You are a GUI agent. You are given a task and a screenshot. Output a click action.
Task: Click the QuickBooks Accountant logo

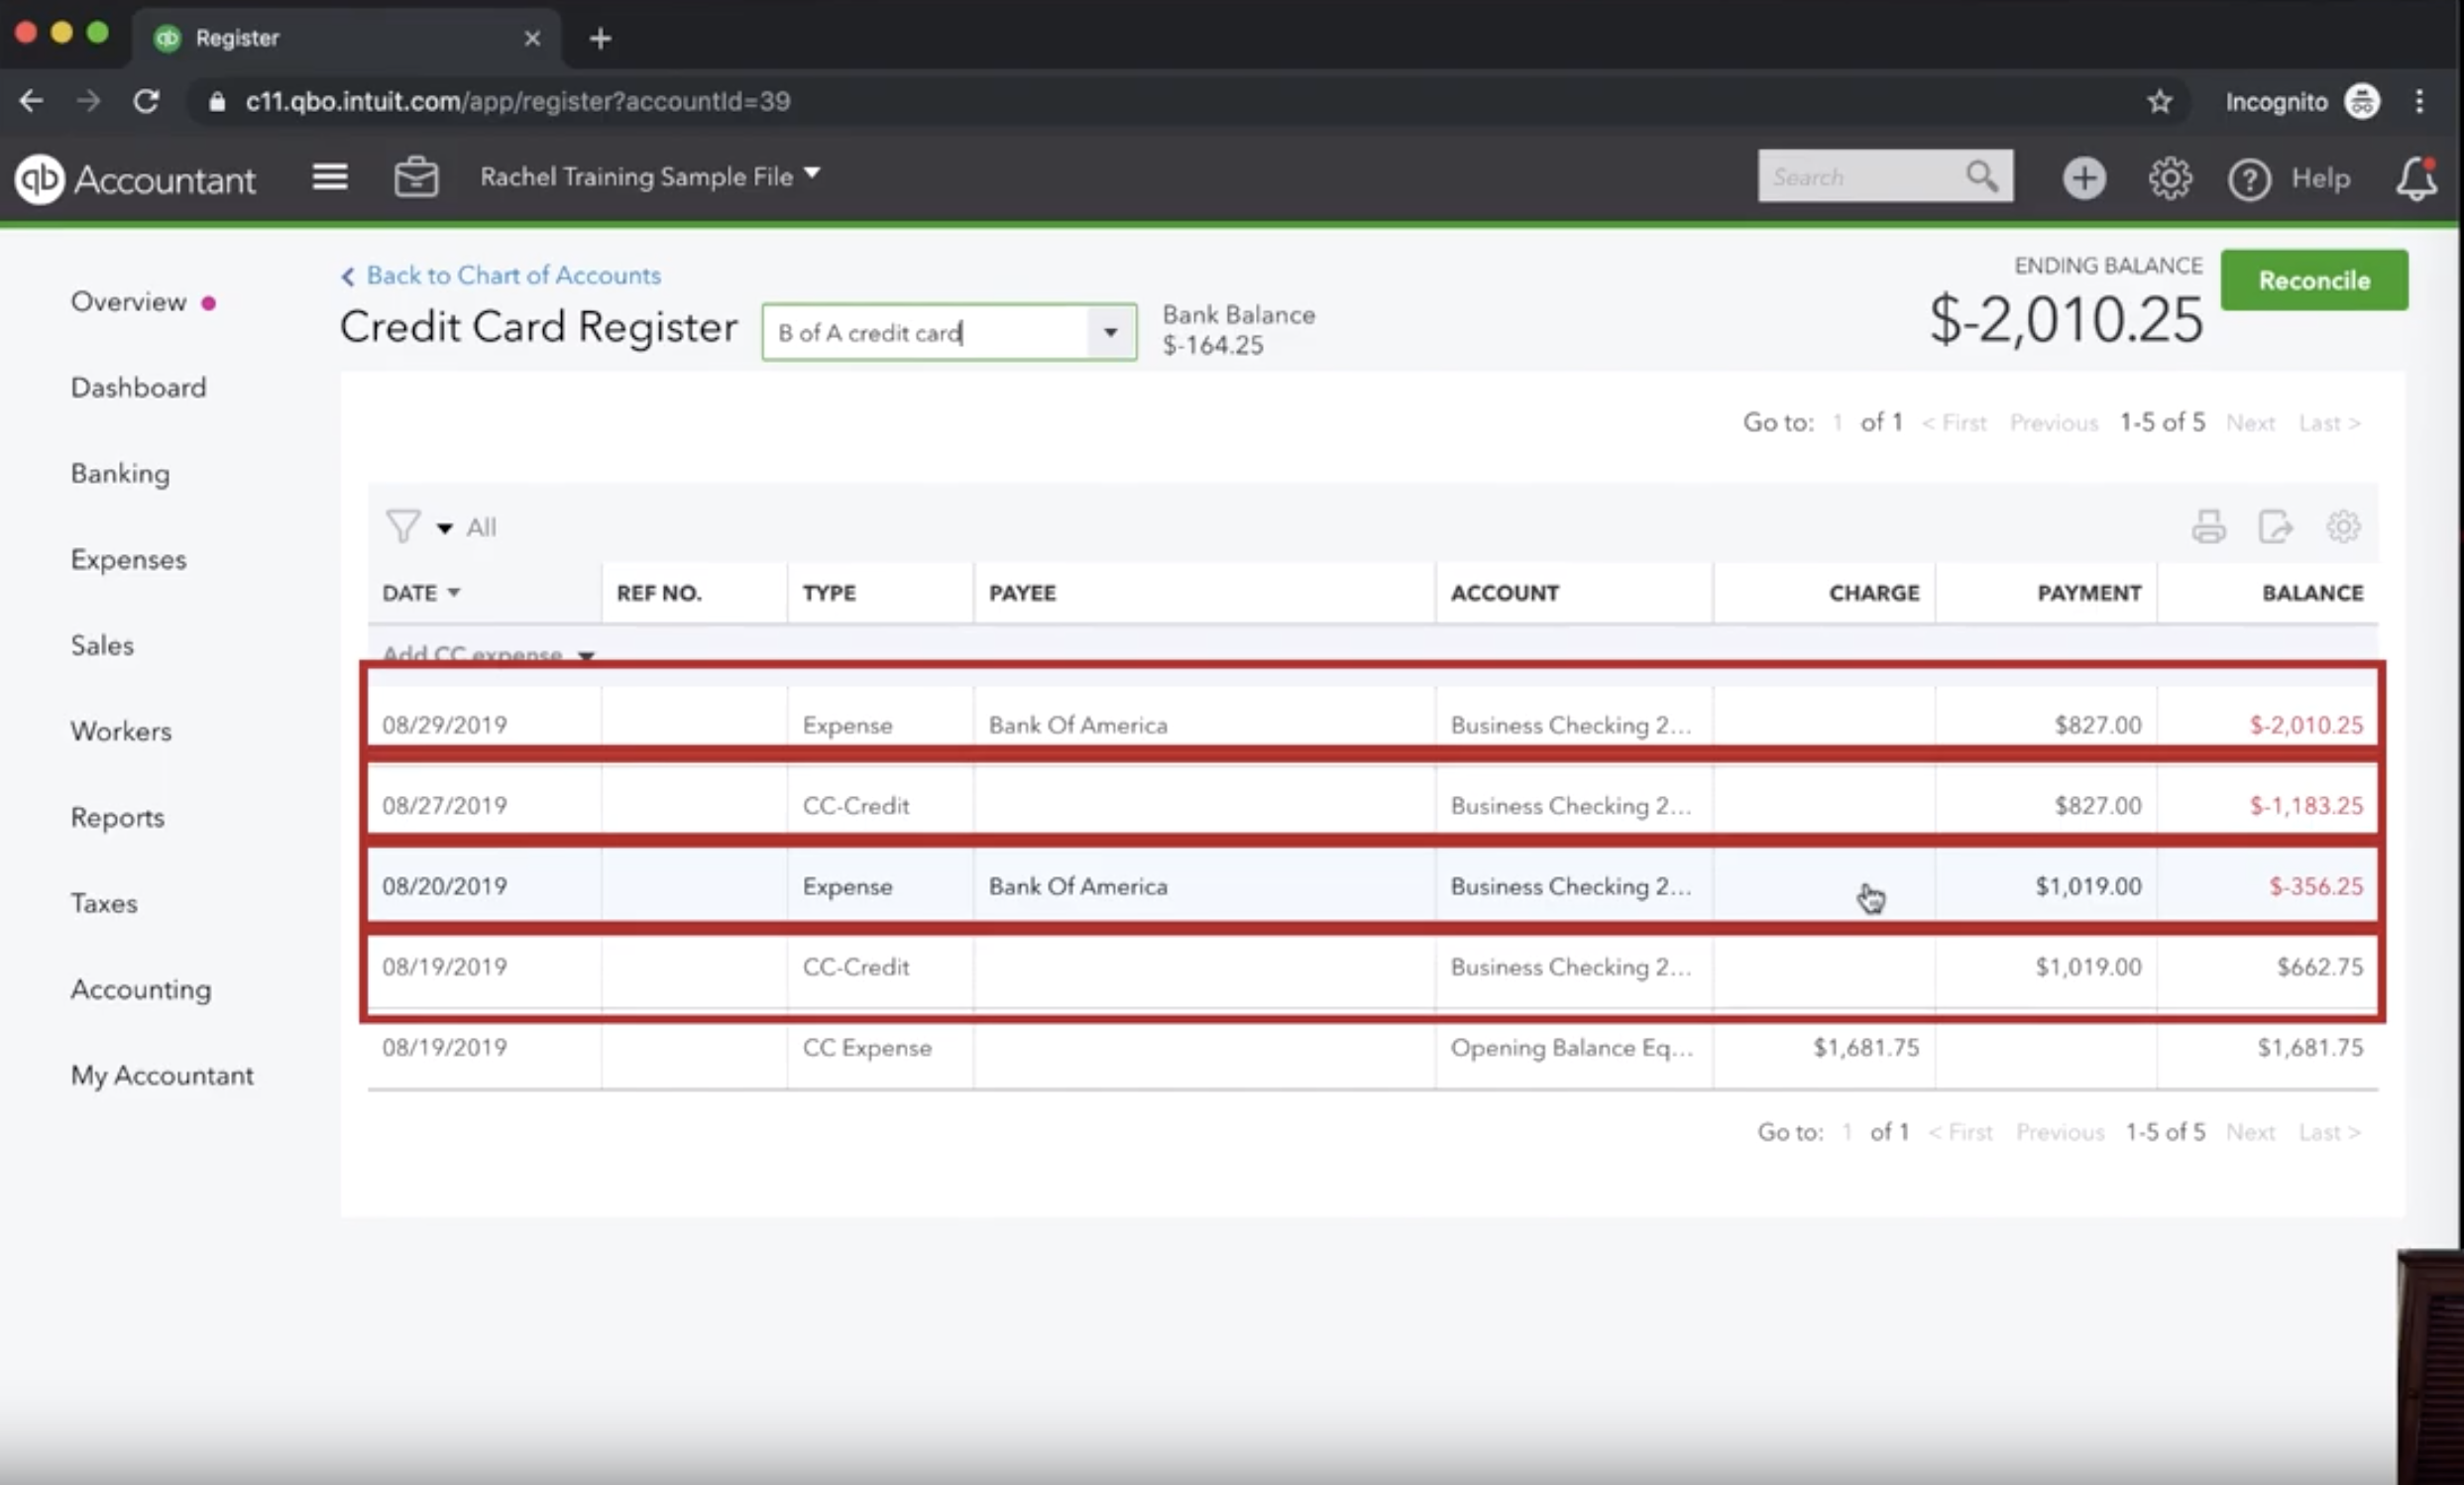136,179
